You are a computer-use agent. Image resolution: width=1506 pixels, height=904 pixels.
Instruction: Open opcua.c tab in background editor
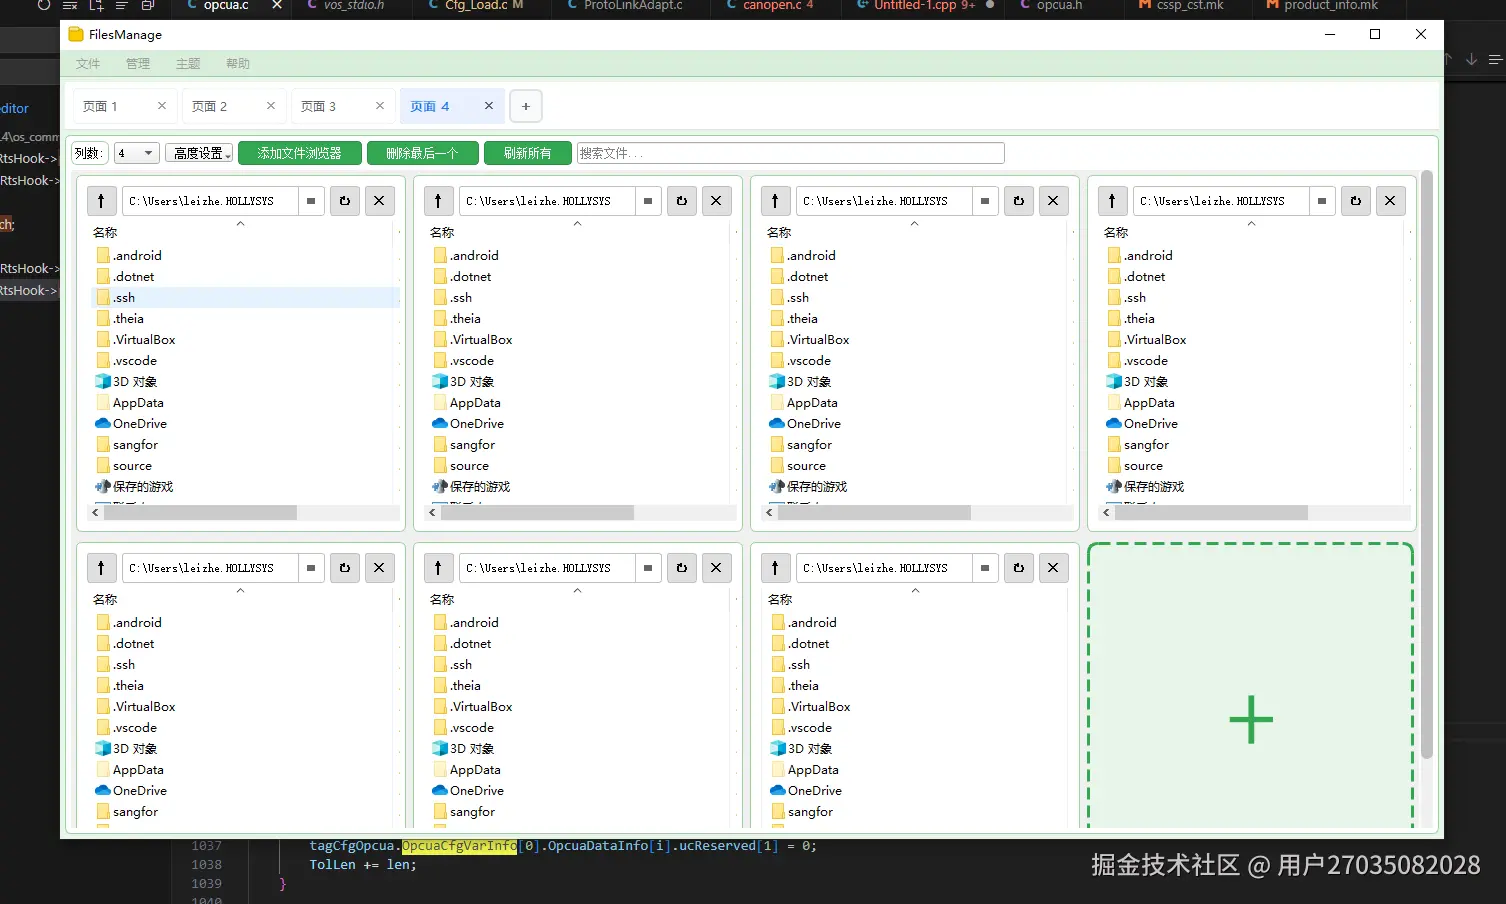pos(226,6)
